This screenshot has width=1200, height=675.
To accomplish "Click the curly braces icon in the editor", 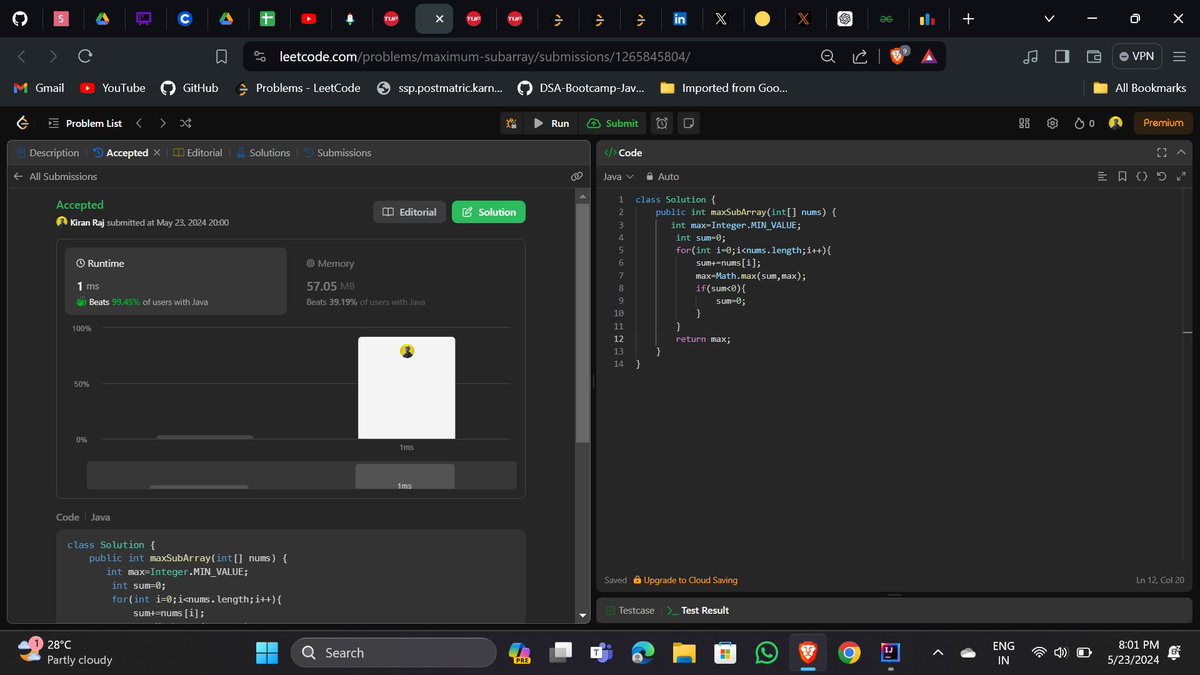I will click(x=1142, y=176).
